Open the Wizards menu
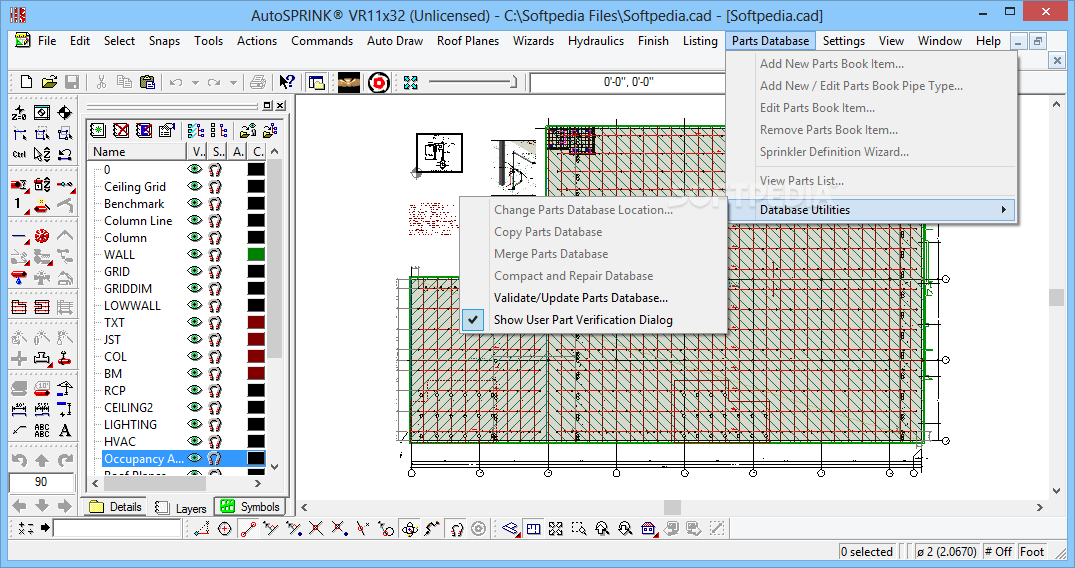This screenshot has width=1075, height=568. (533, 40)
